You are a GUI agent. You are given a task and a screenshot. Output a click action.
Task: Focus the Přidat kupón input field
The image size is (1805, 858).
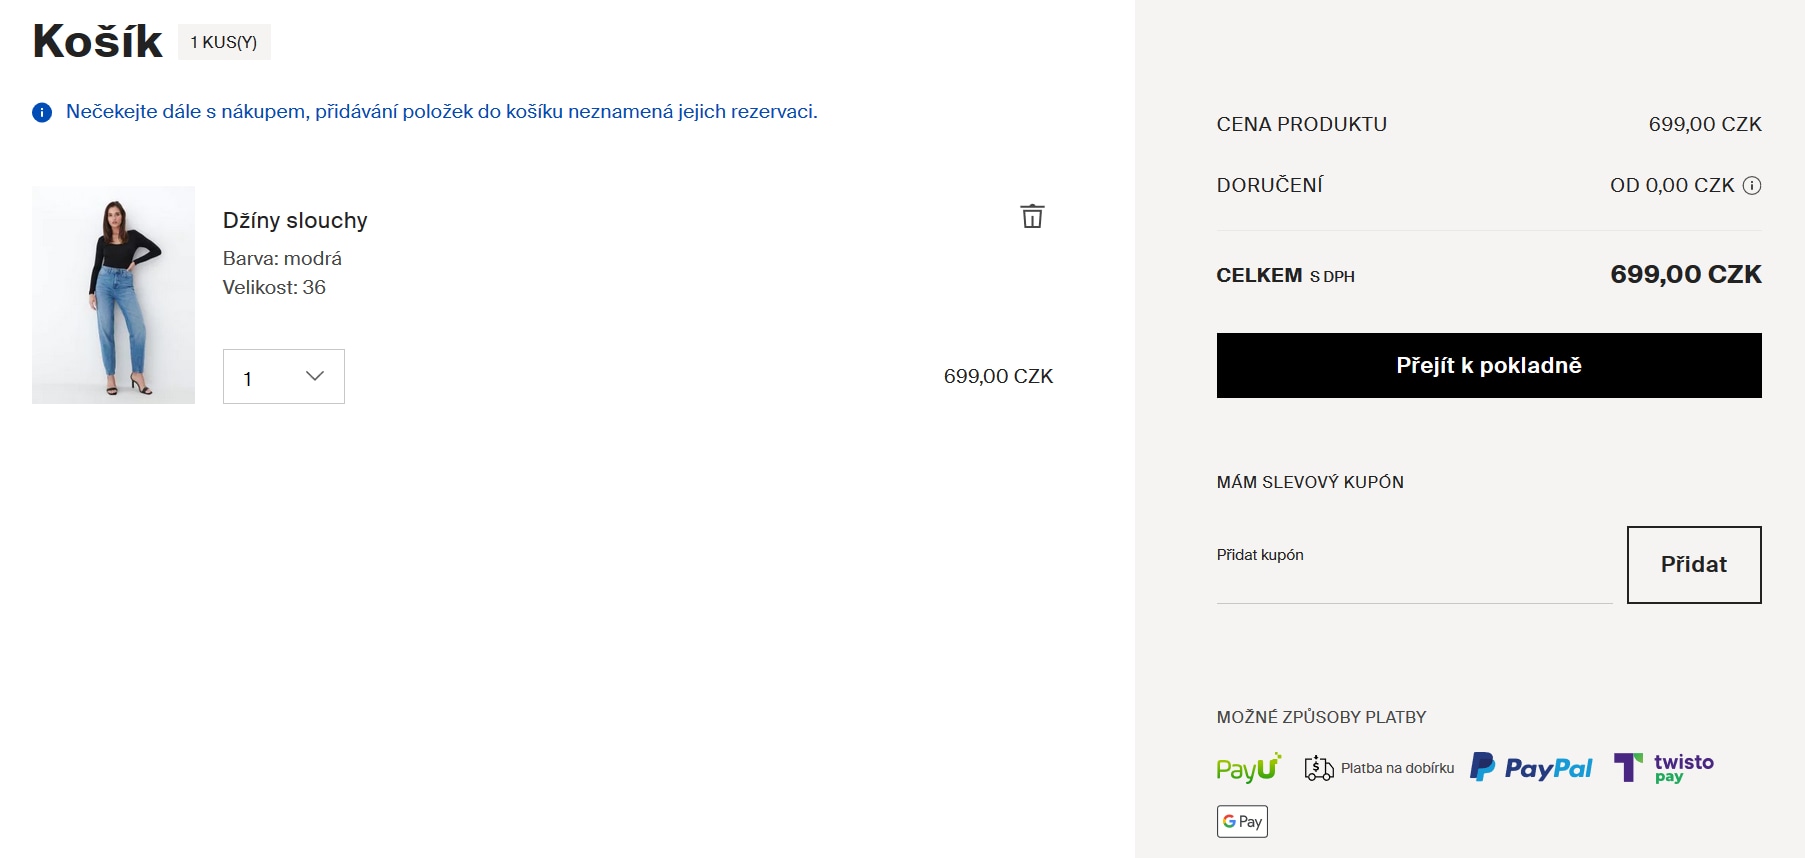[1414, 566]
